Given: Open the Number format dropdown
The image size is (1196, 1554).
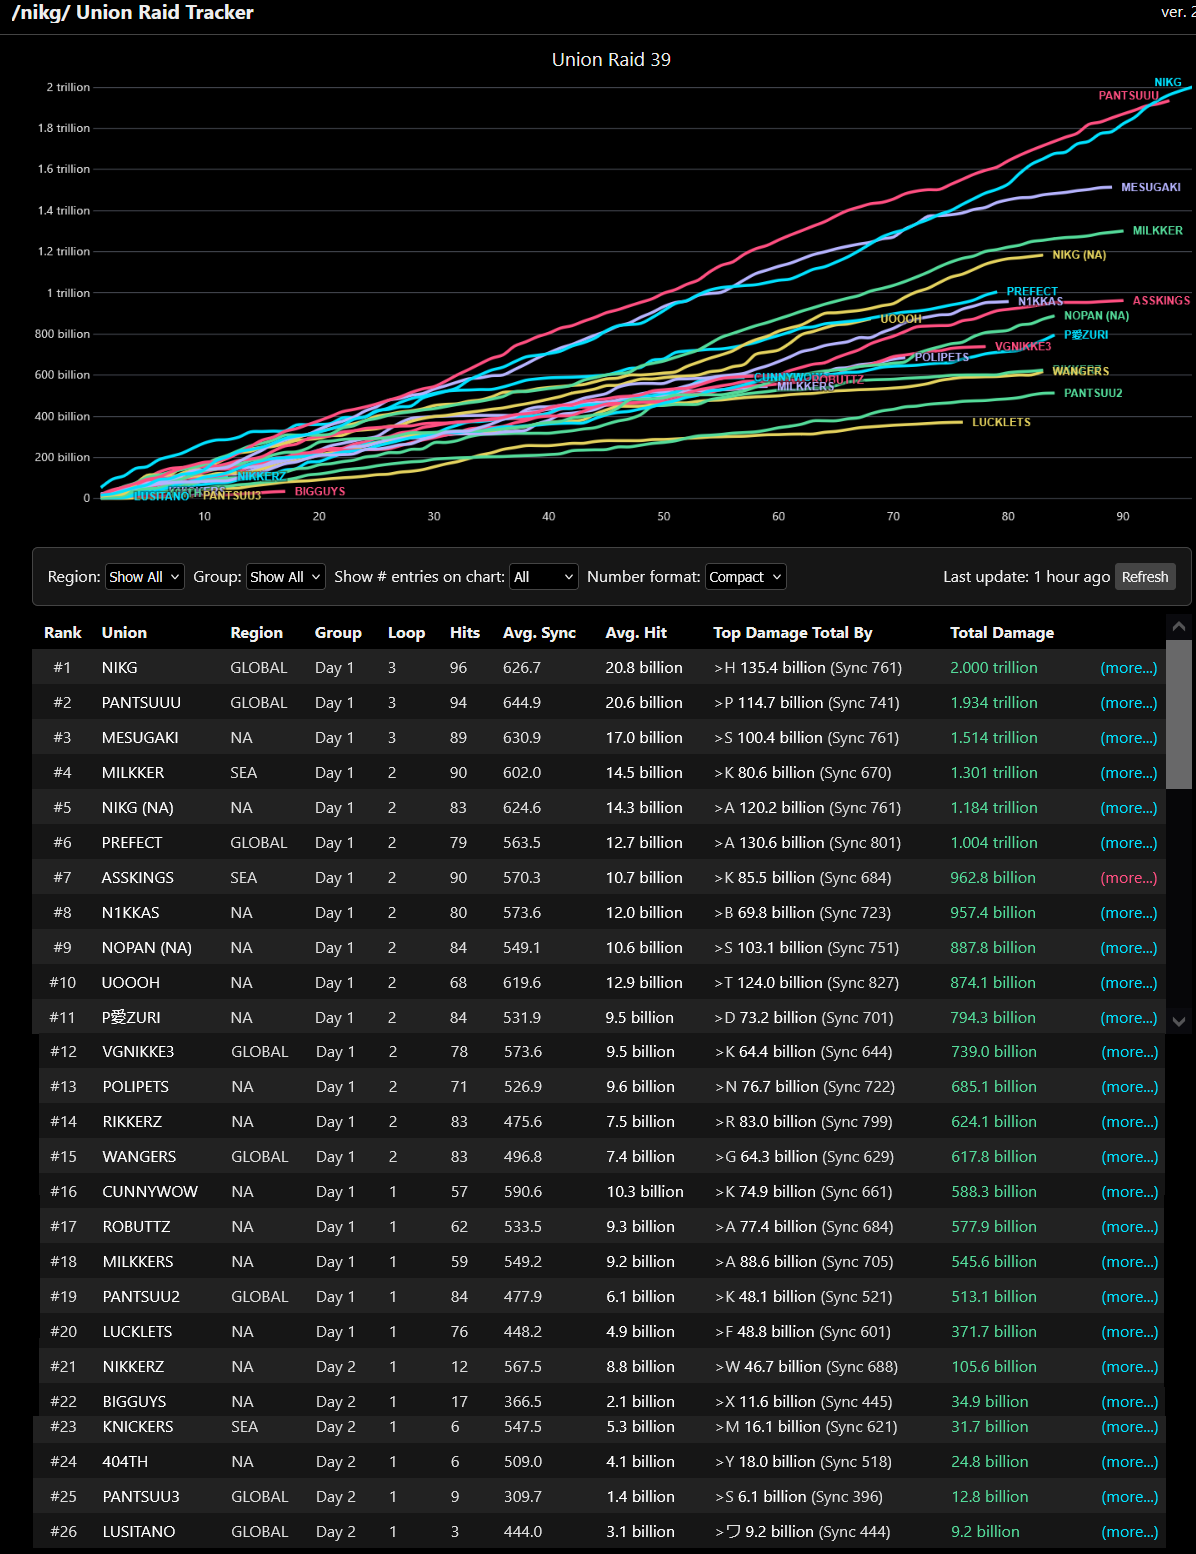Looking at the screenshot, I should point(746,577).
